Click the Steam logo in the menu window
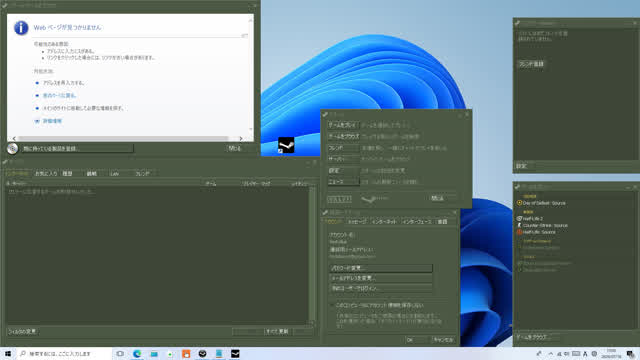The height and width of the screenshot is (360, 640). 375,199
